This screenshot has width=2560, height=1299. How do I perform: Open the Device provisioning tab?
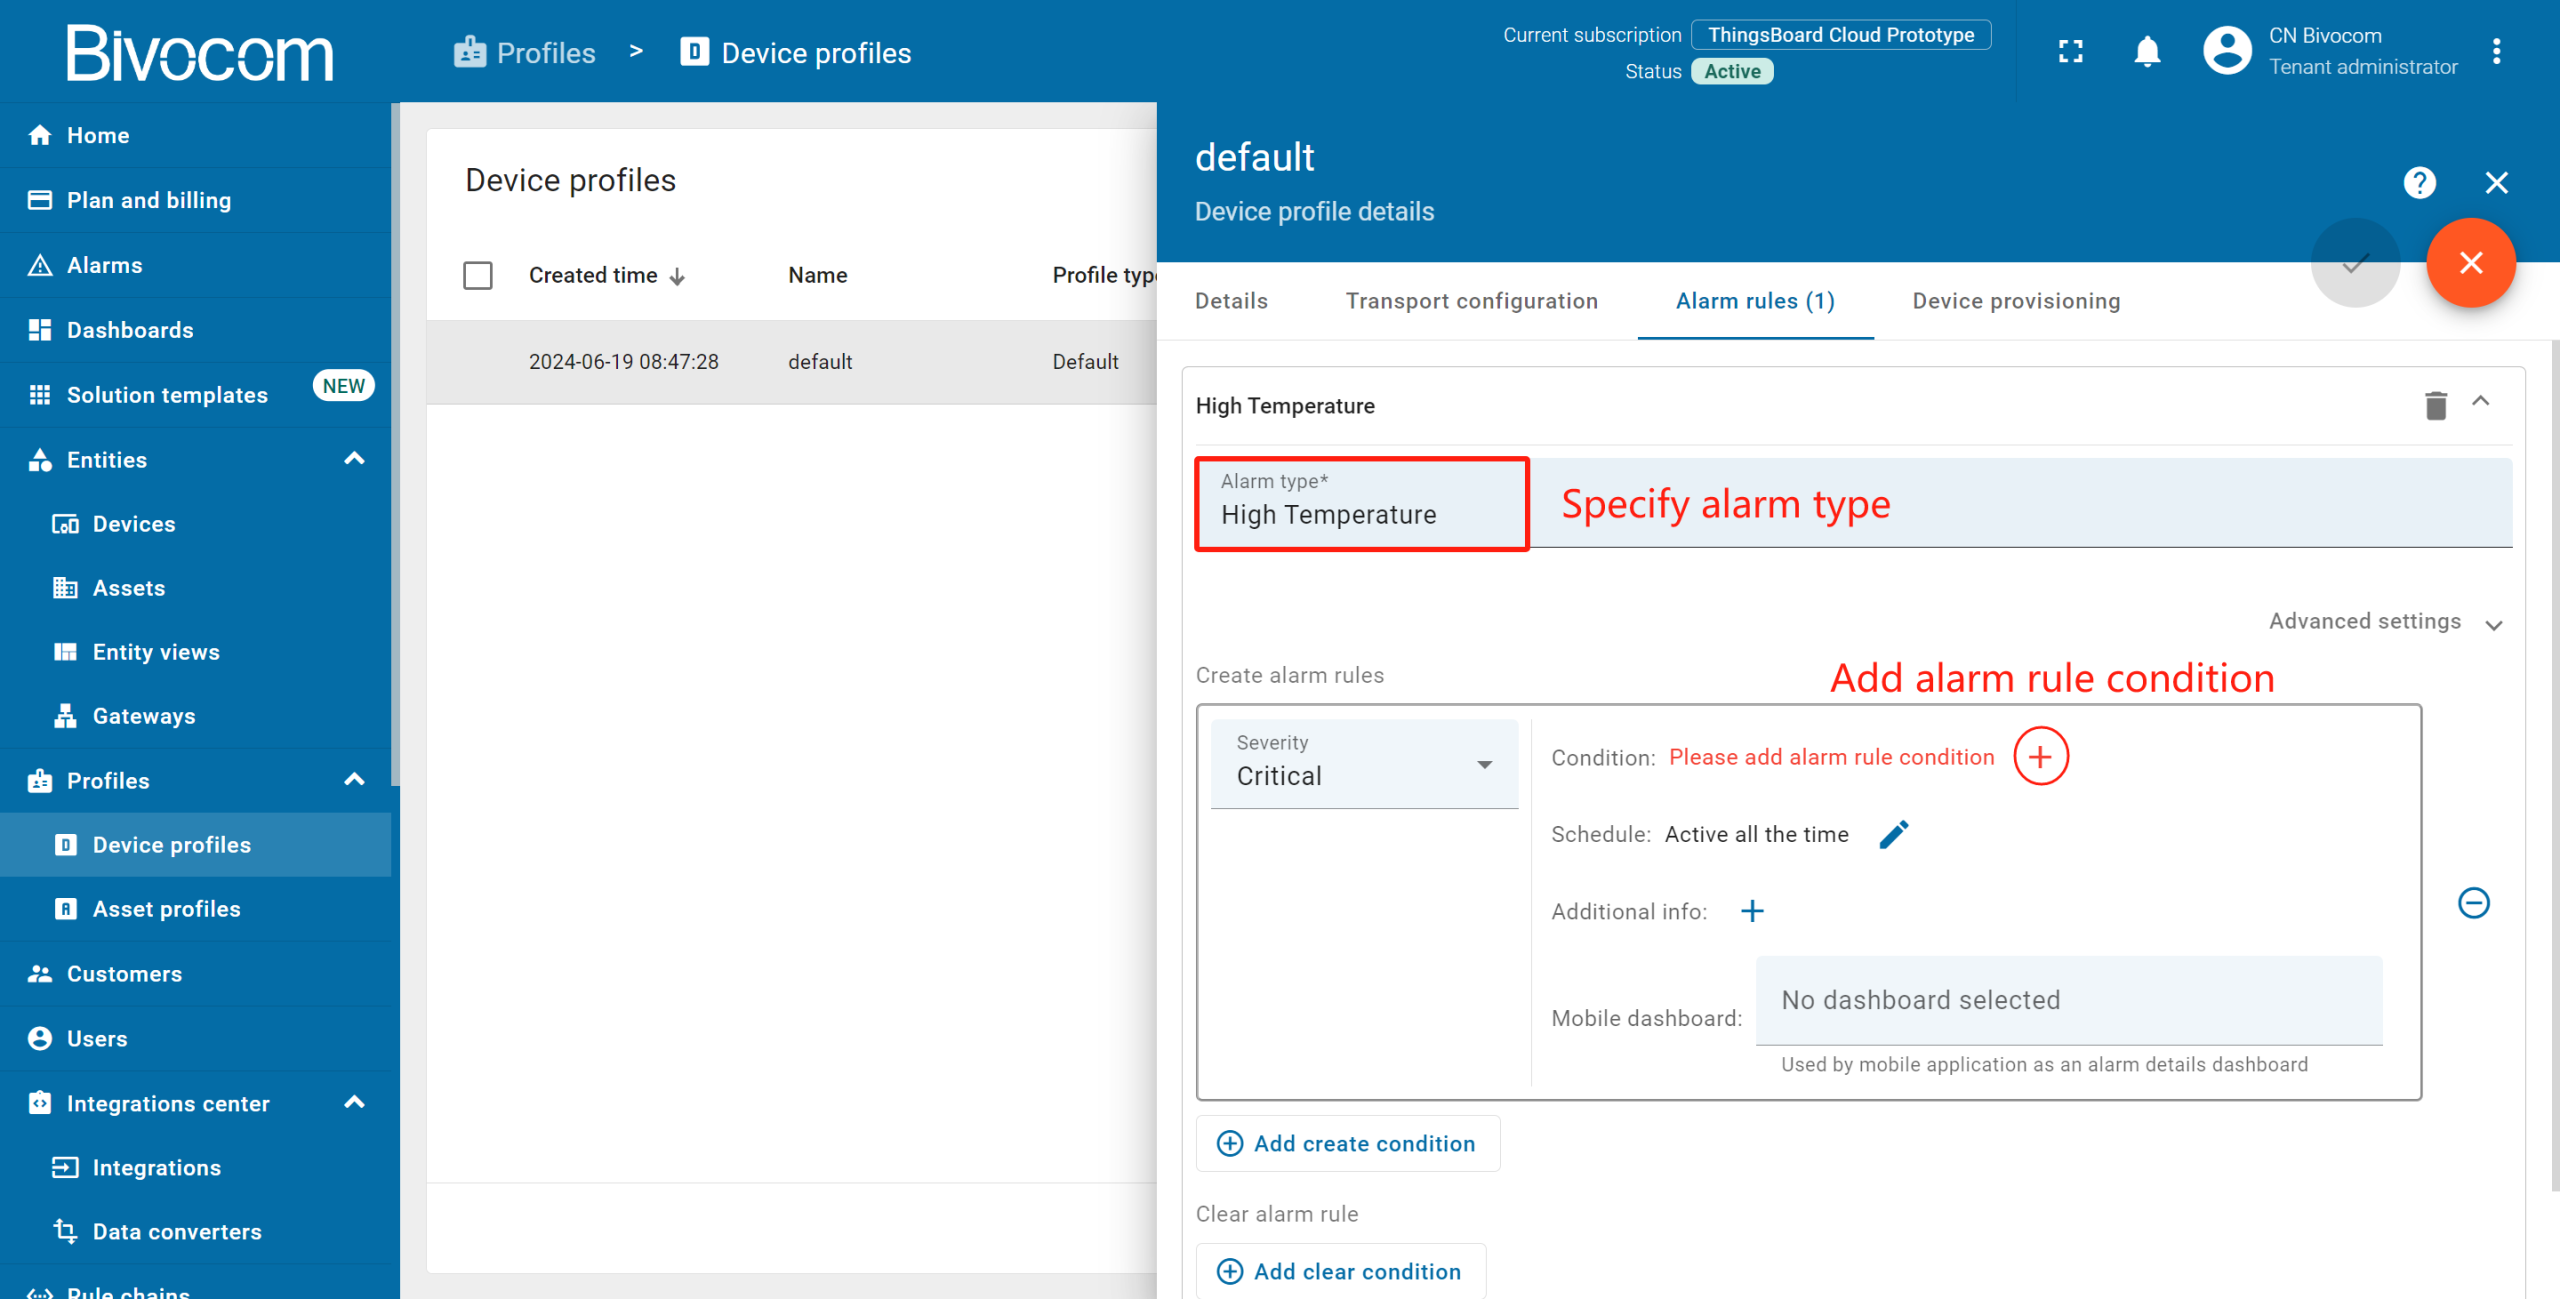pyautogui.click(x=2016, y=301)
